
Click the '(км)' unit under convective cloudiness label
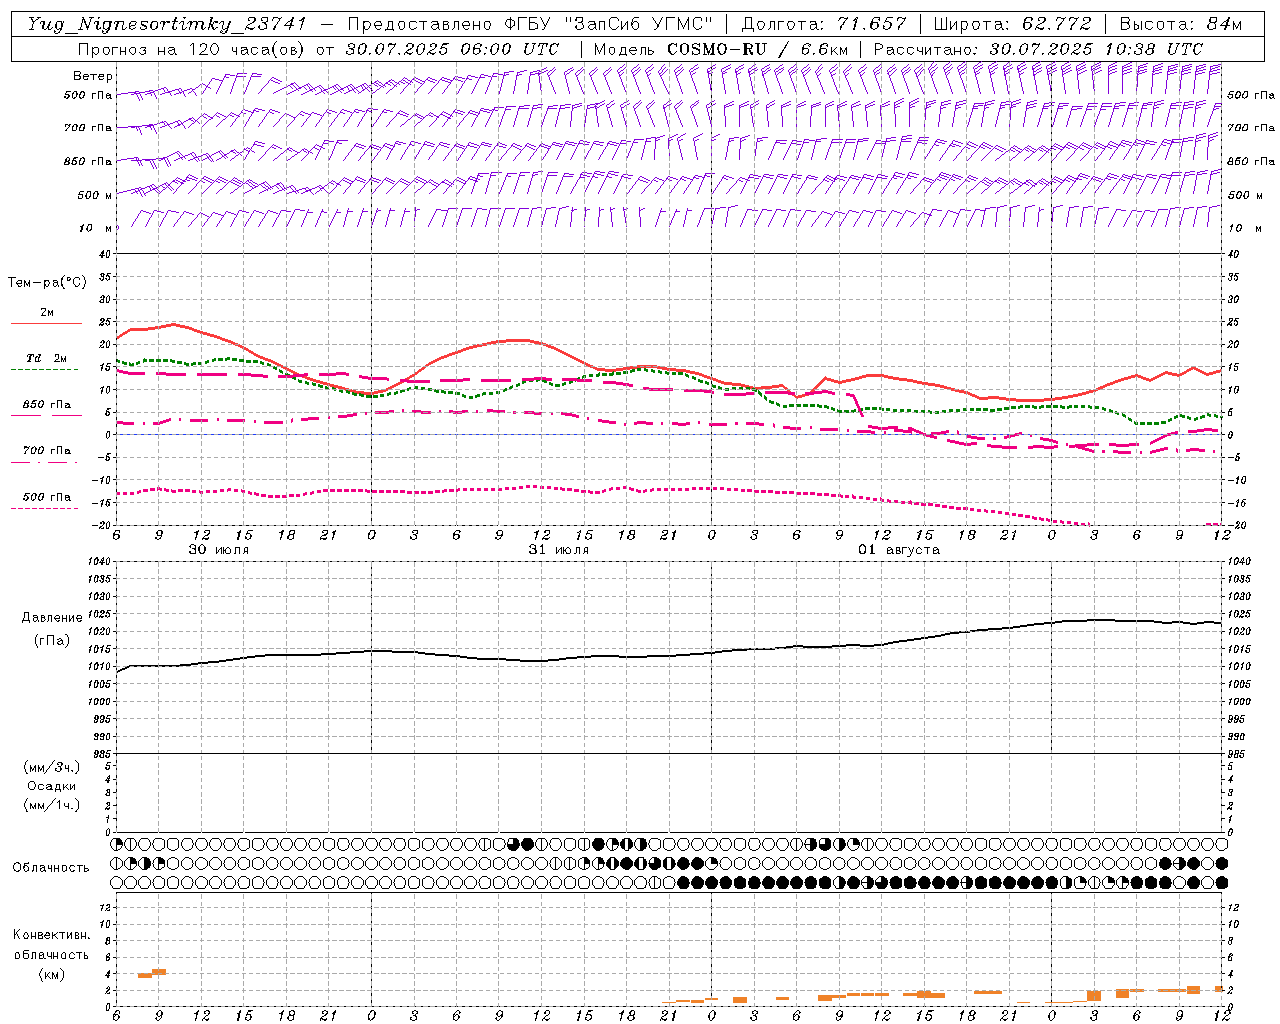(x=51, y=974)
